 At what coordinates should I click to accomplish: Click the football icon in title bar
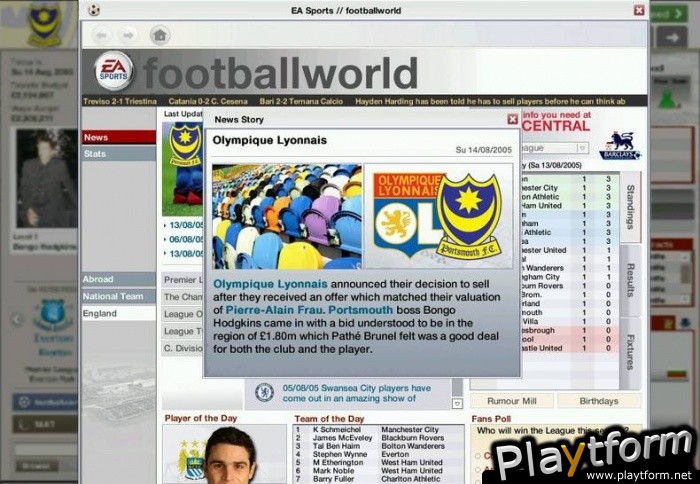94,10
